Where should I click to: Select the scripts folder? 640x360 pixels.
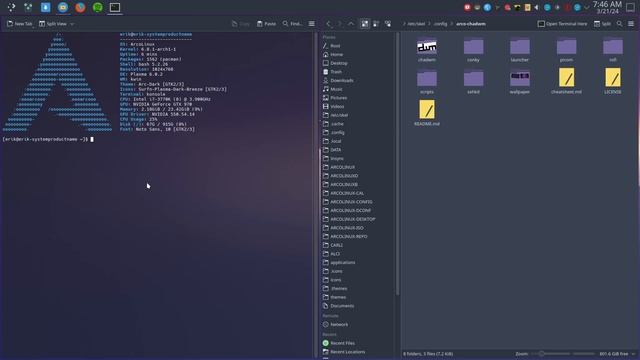point(427,82)
